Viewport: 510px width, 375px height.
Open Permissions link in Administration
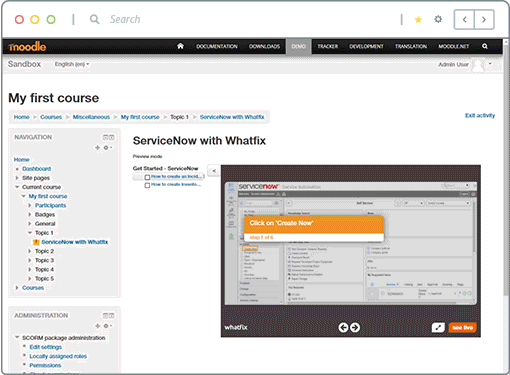[x=45, y=365]
